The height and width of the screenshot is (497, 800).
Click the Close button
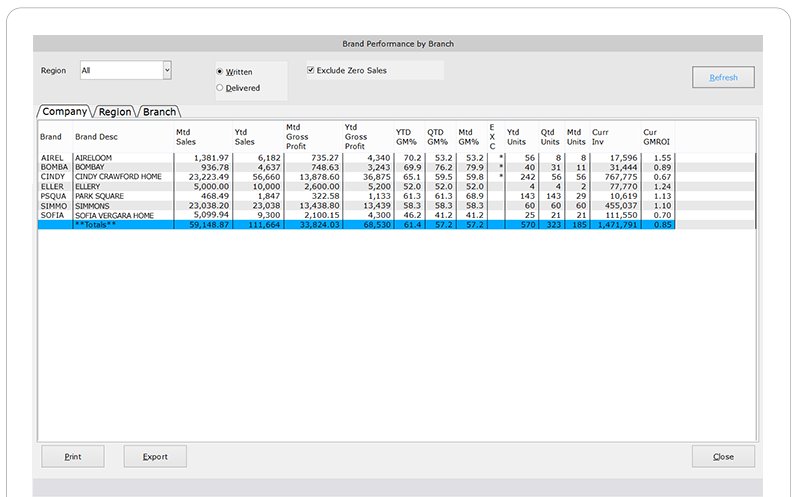tap(723, 456)
